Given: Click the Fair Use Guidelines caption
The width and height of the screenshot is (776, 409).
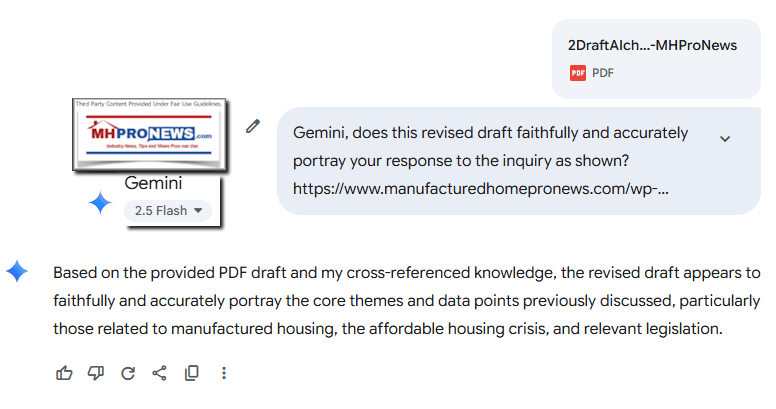Looking at the screenshot, I should (150, 104).
